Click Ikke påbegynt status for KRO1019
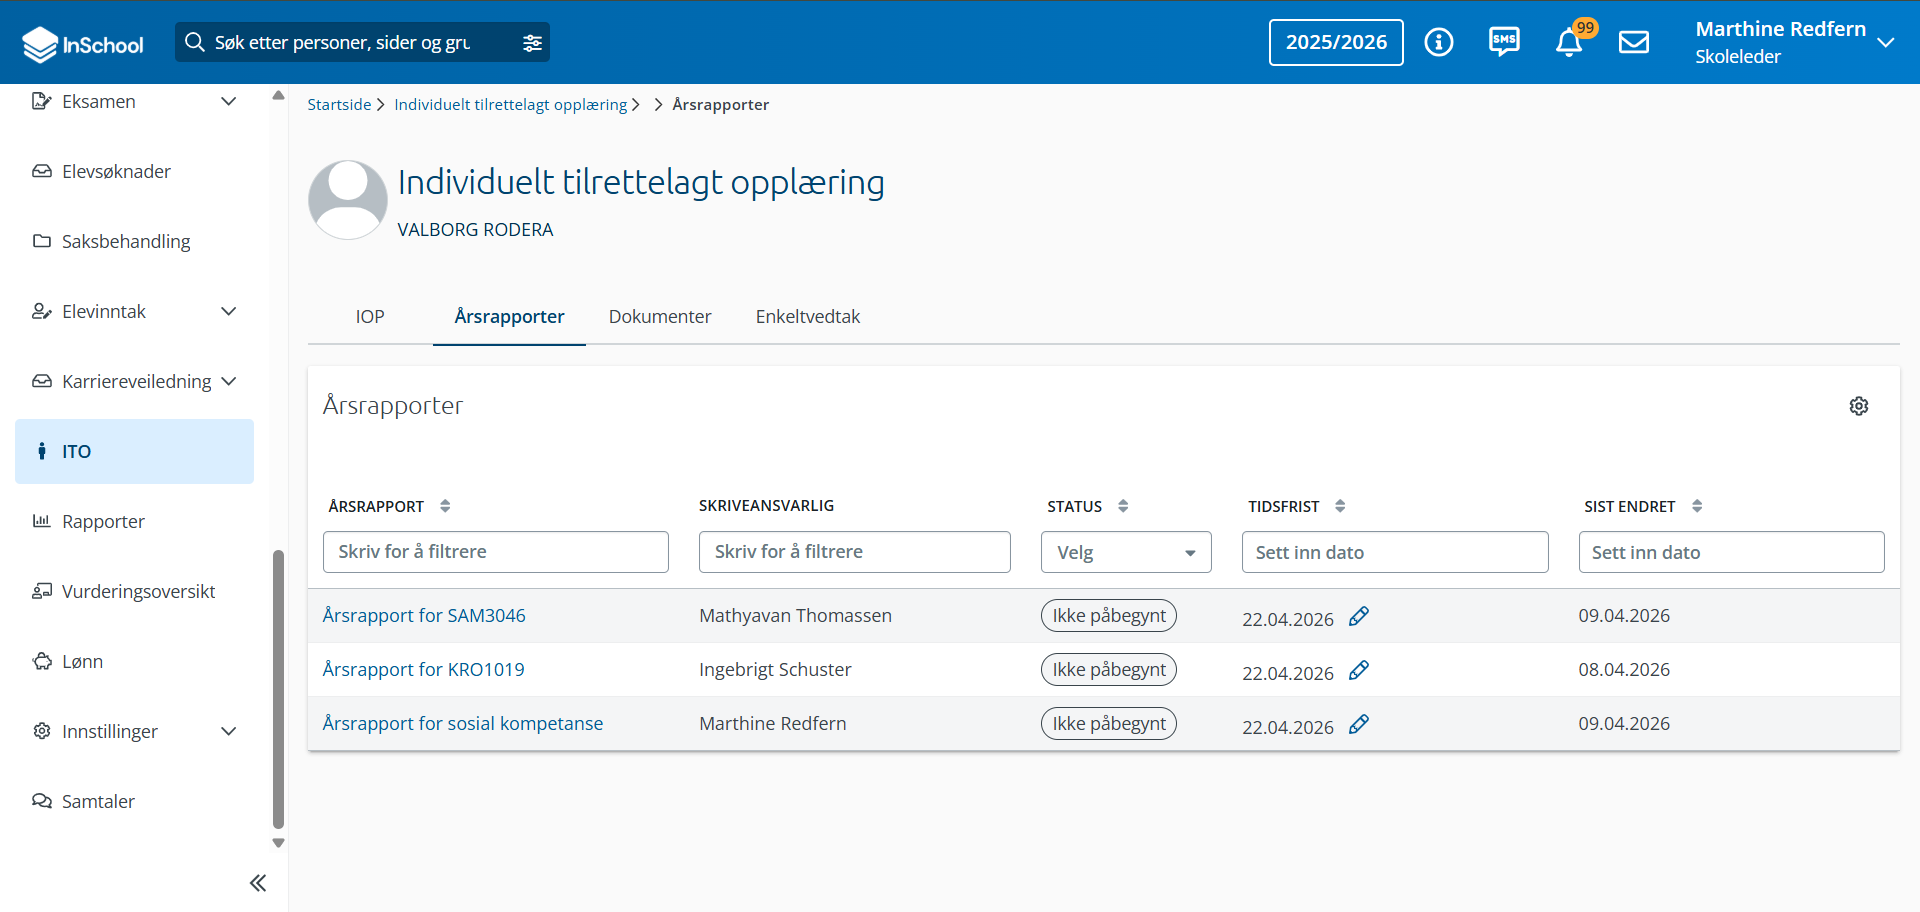This screenshot has height=912, width=1920. (x=1109, y=670)
